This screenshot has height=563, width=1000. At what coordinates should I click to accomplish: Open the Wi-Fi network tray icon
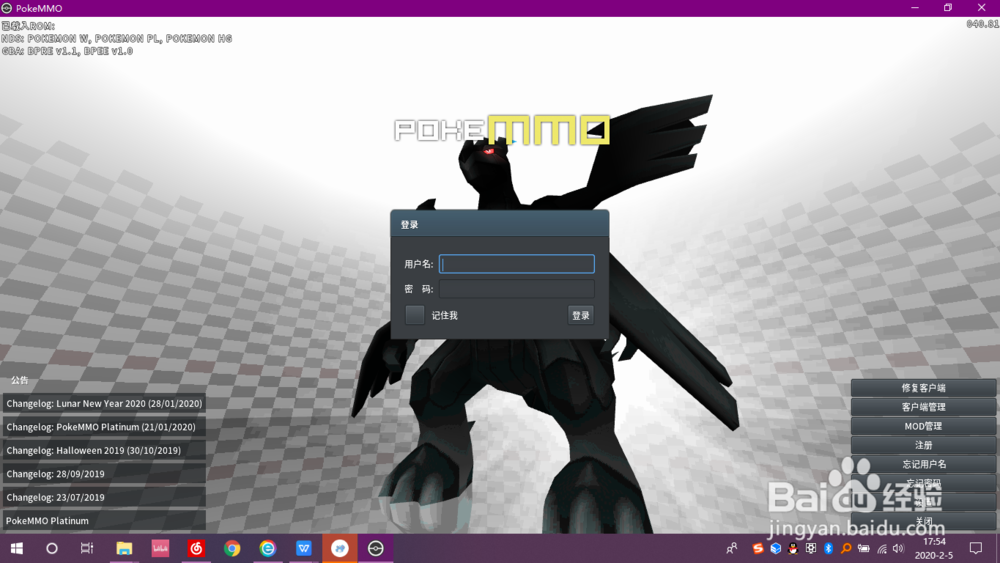pos(882,548)
